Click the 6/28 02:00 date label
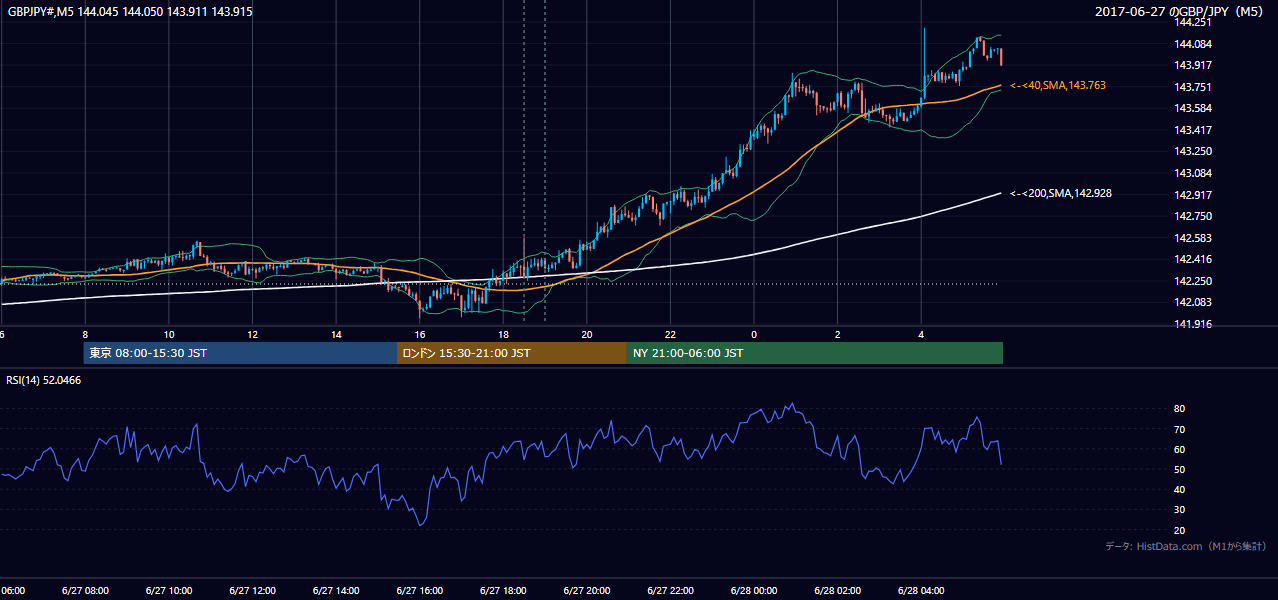Viewport: 1278px width, 600px height. tap(838, 591)
